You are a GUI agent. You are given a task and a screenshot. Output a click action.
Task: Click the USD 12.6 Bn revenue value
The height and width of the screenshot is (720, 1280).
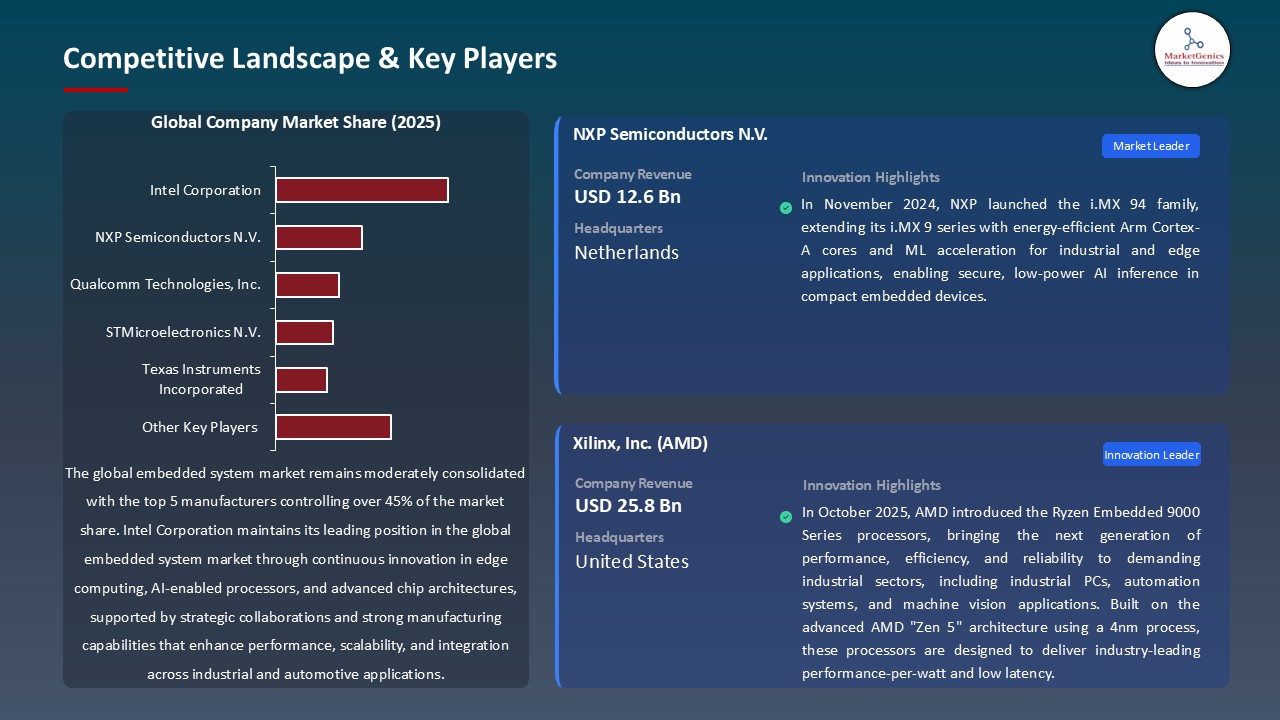627,197
